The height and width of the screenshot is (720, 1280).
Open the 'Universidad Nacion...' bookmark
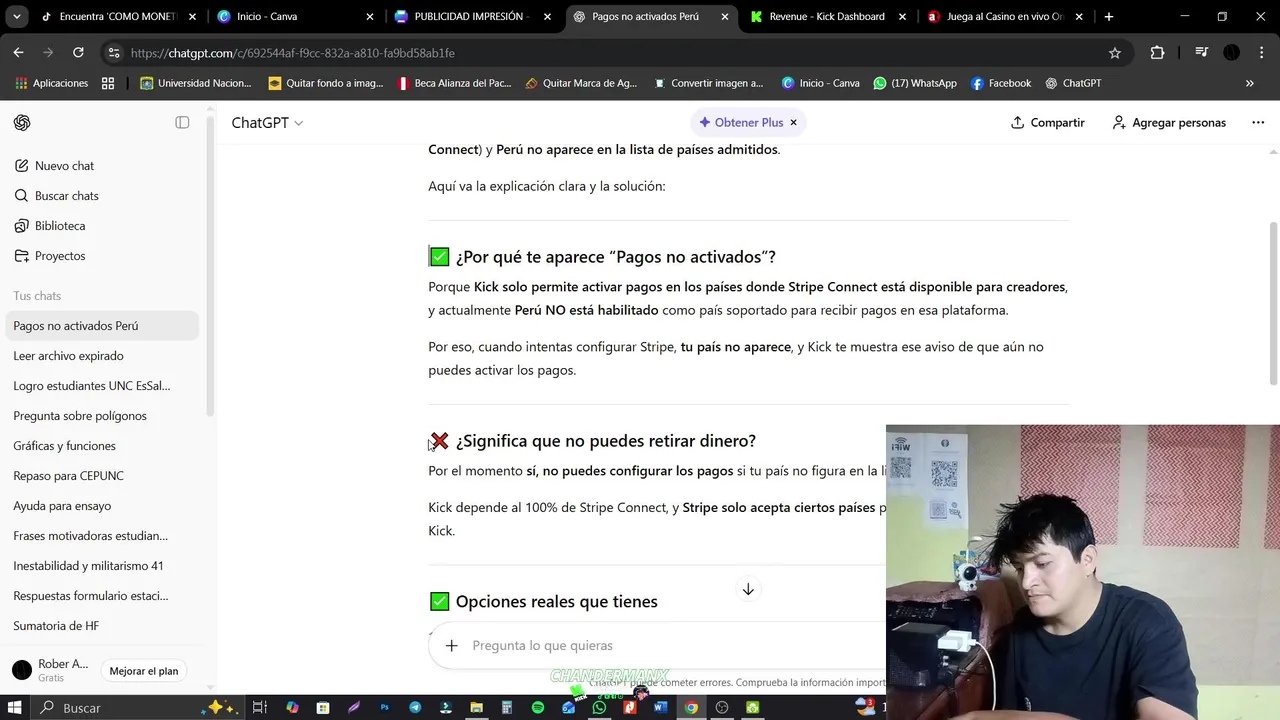tap(196, 83)
